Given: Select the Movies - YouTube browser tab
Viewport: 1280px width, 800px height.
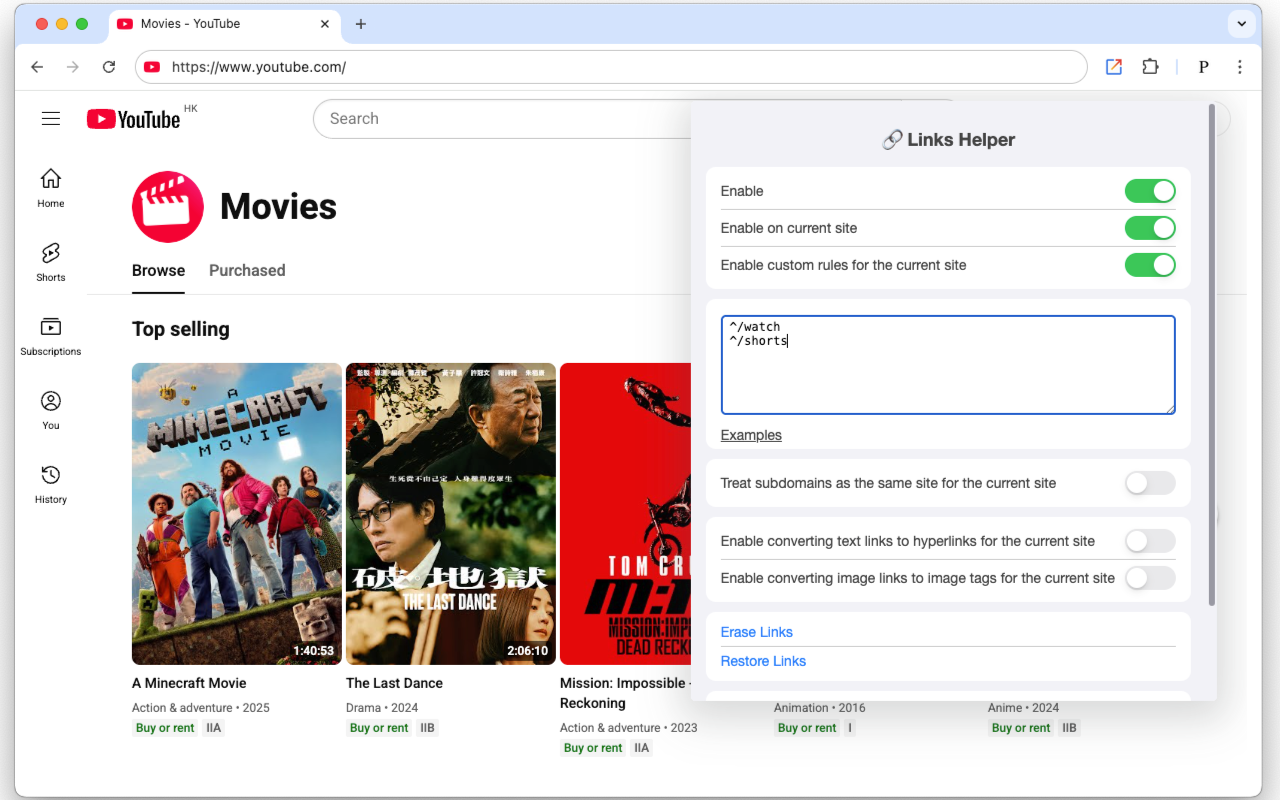Looking at the screenshot, I should (x=224, y=24).
